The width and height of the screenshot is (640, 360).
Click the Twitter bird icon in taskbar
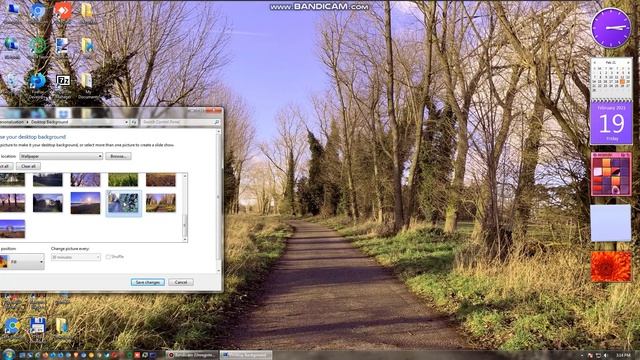click(x=107, y=355)
